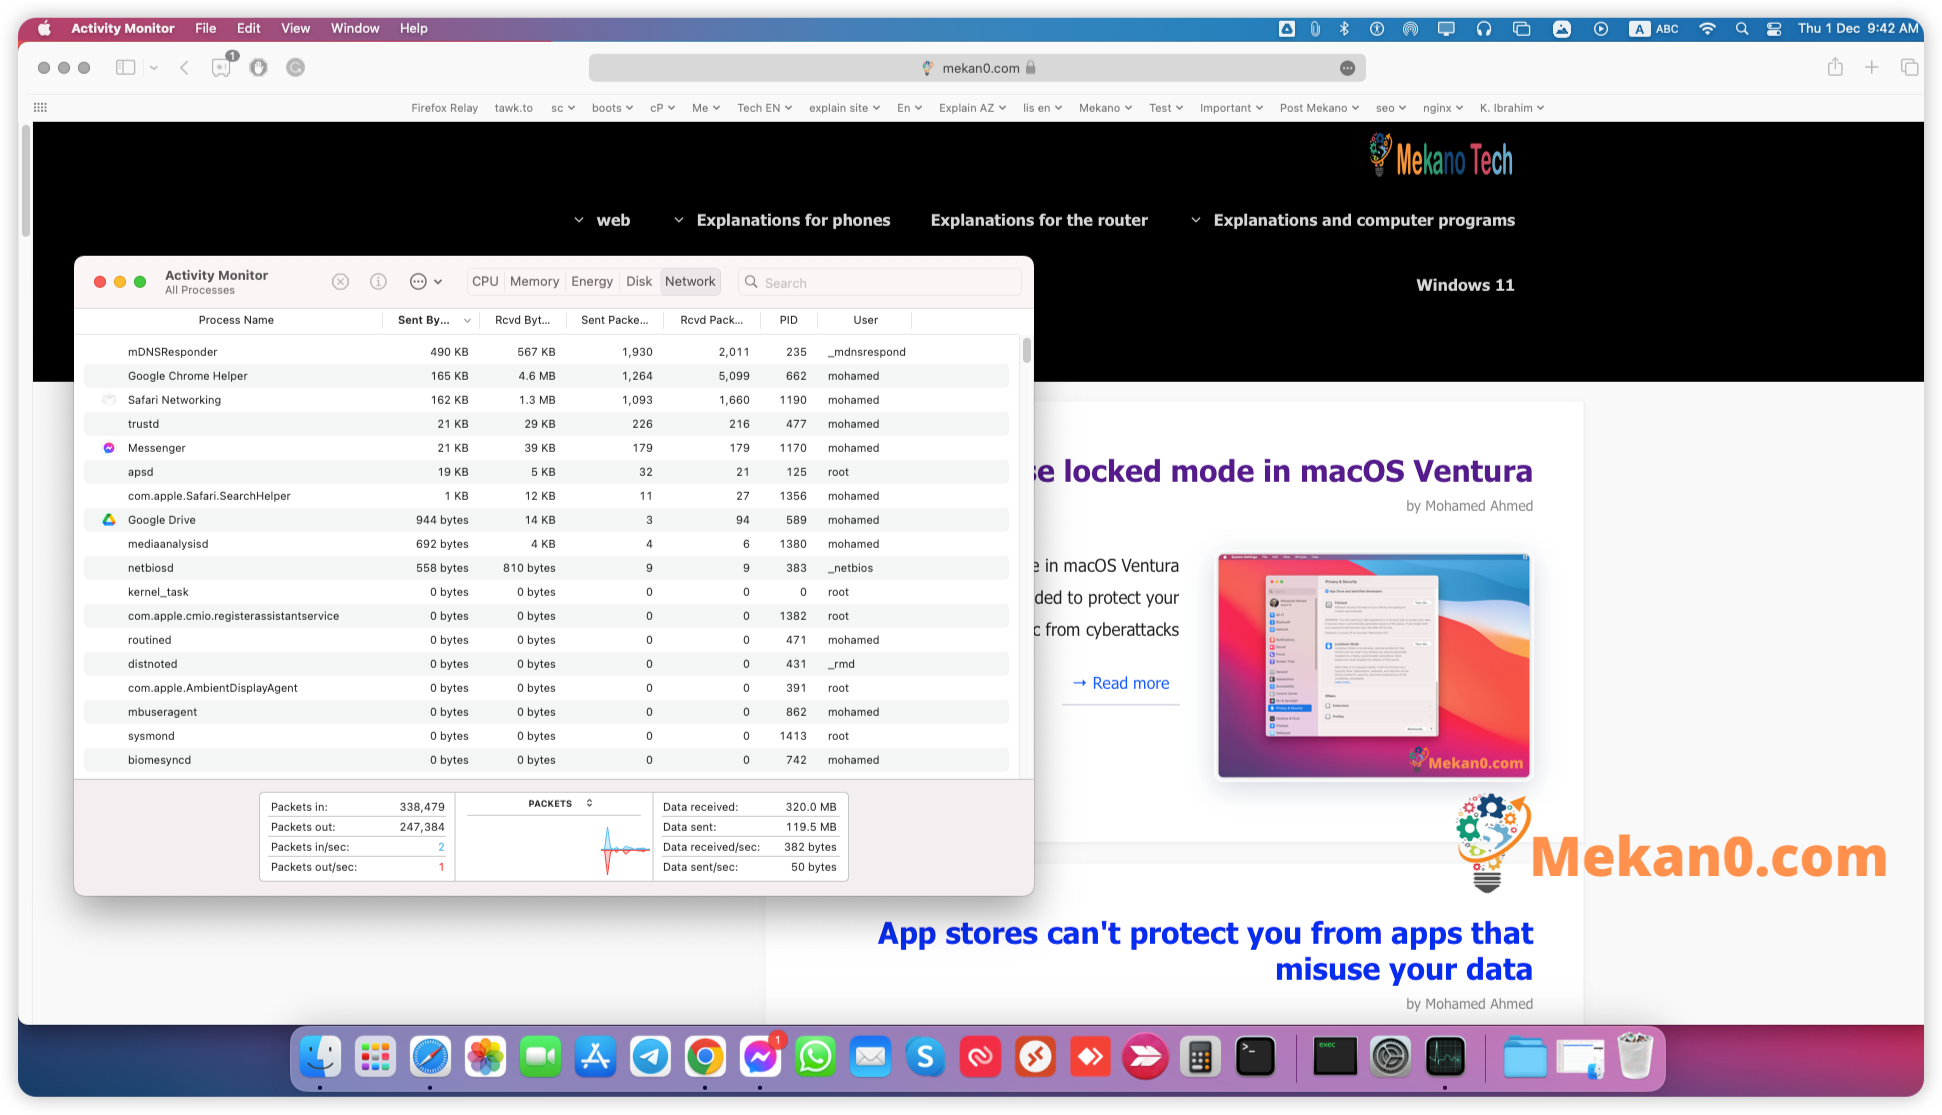This screenshot has width=1942, height=1115.
Task: Open Skype from the Dock
Action: point(925,1057)
